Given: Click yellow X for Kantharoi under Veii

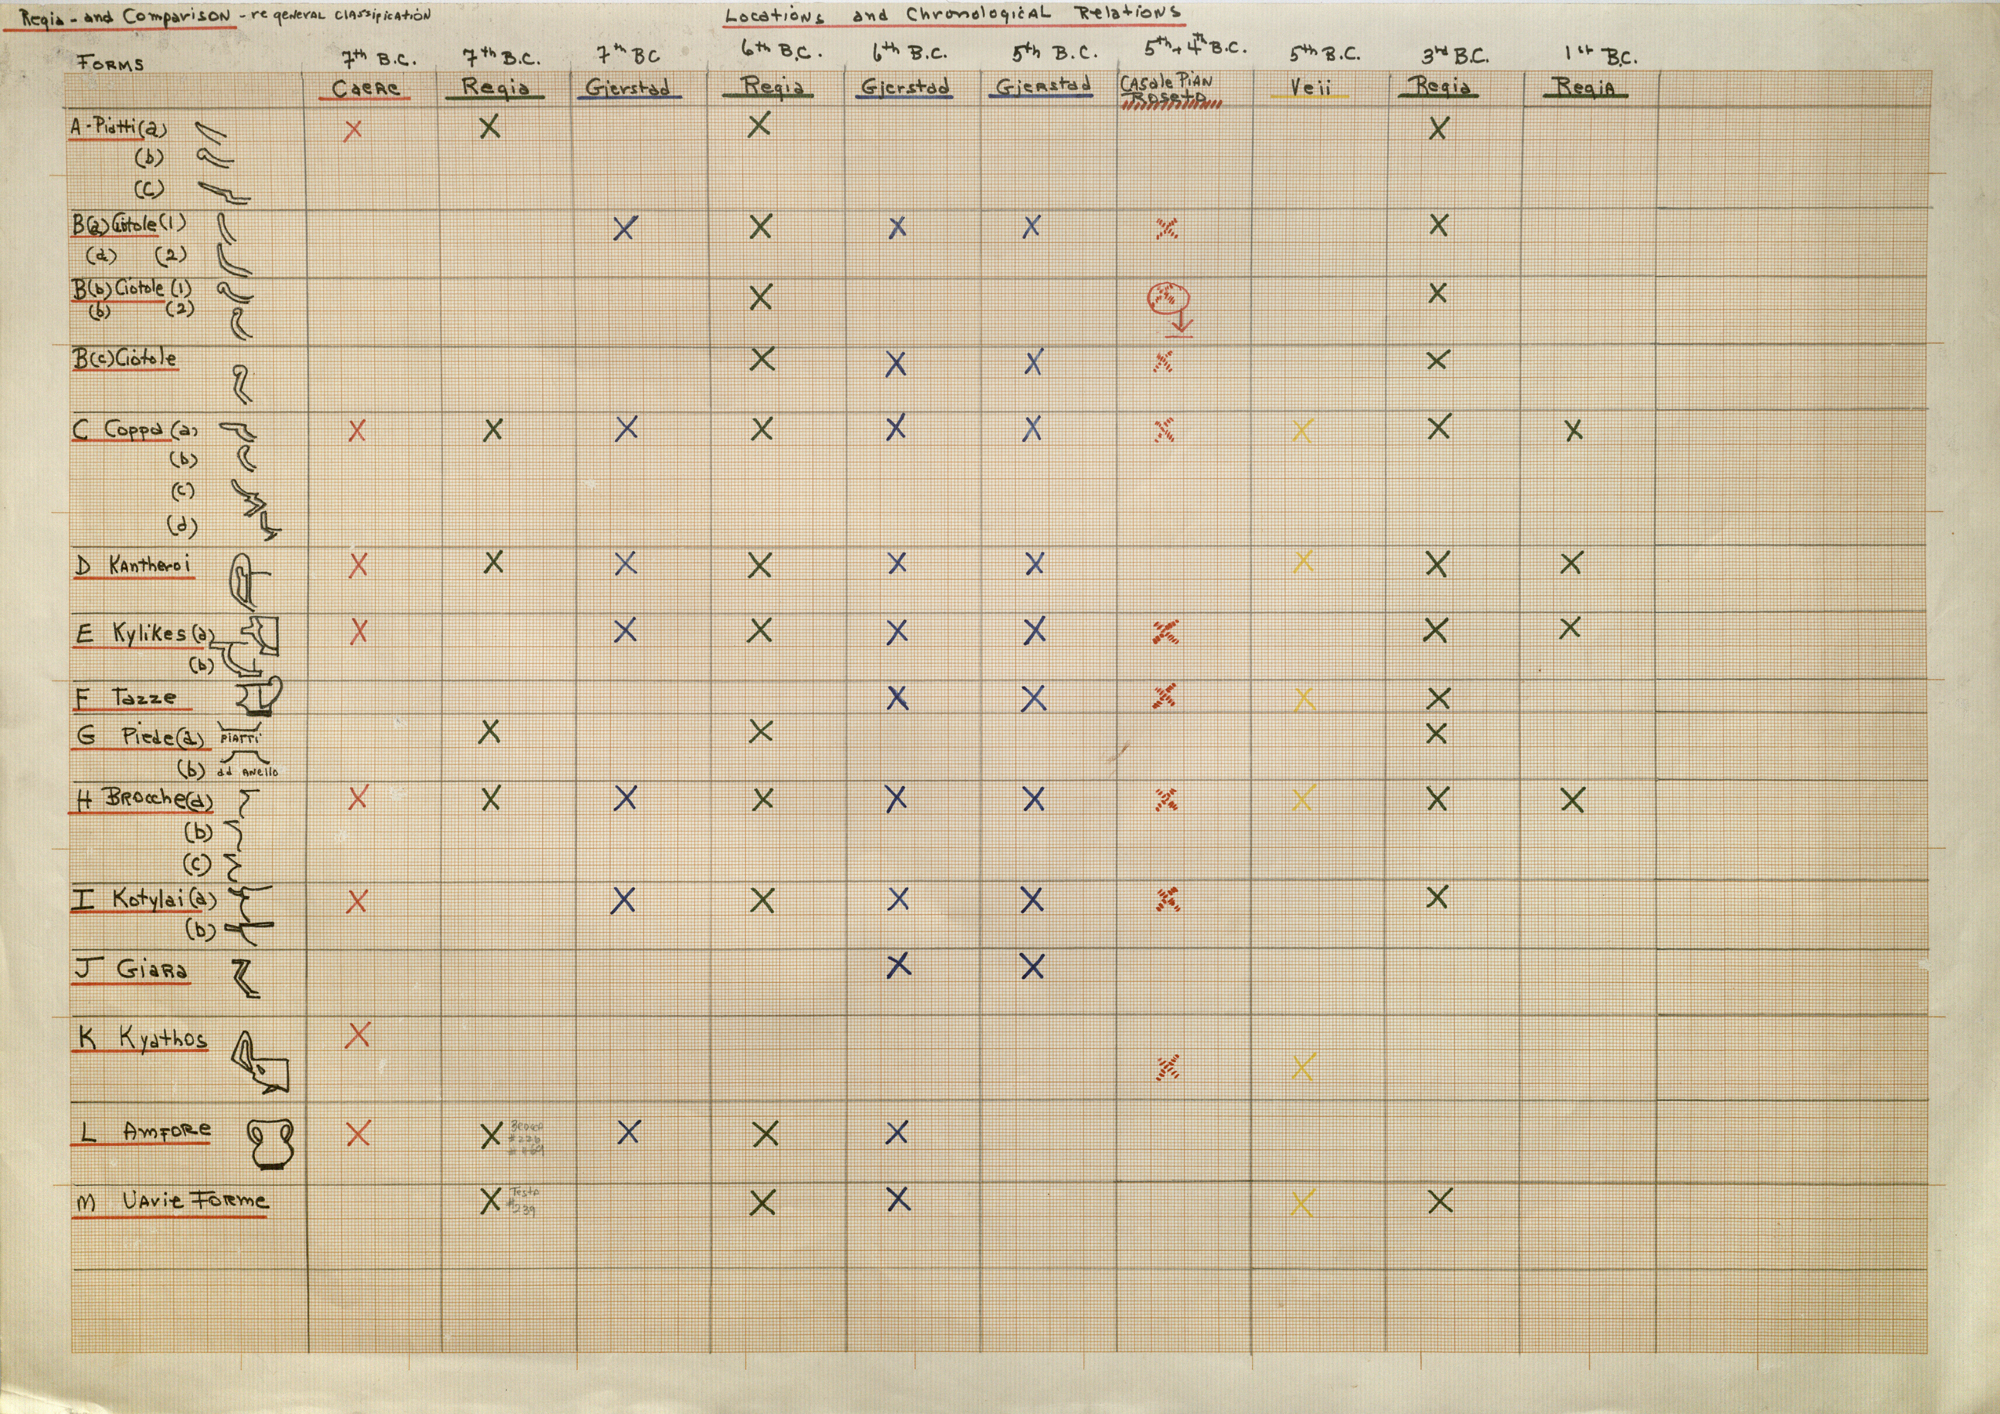Looking at the screenshot, I should coord(1303,562).
